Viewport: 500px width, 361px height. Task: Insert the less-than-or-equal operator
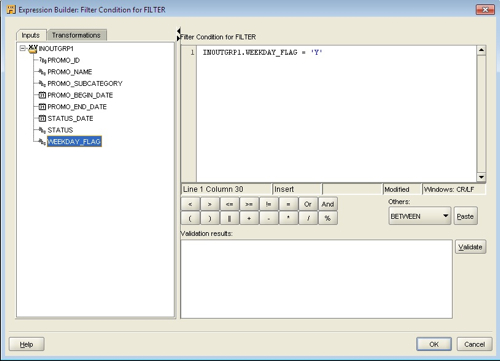[229, 204]
